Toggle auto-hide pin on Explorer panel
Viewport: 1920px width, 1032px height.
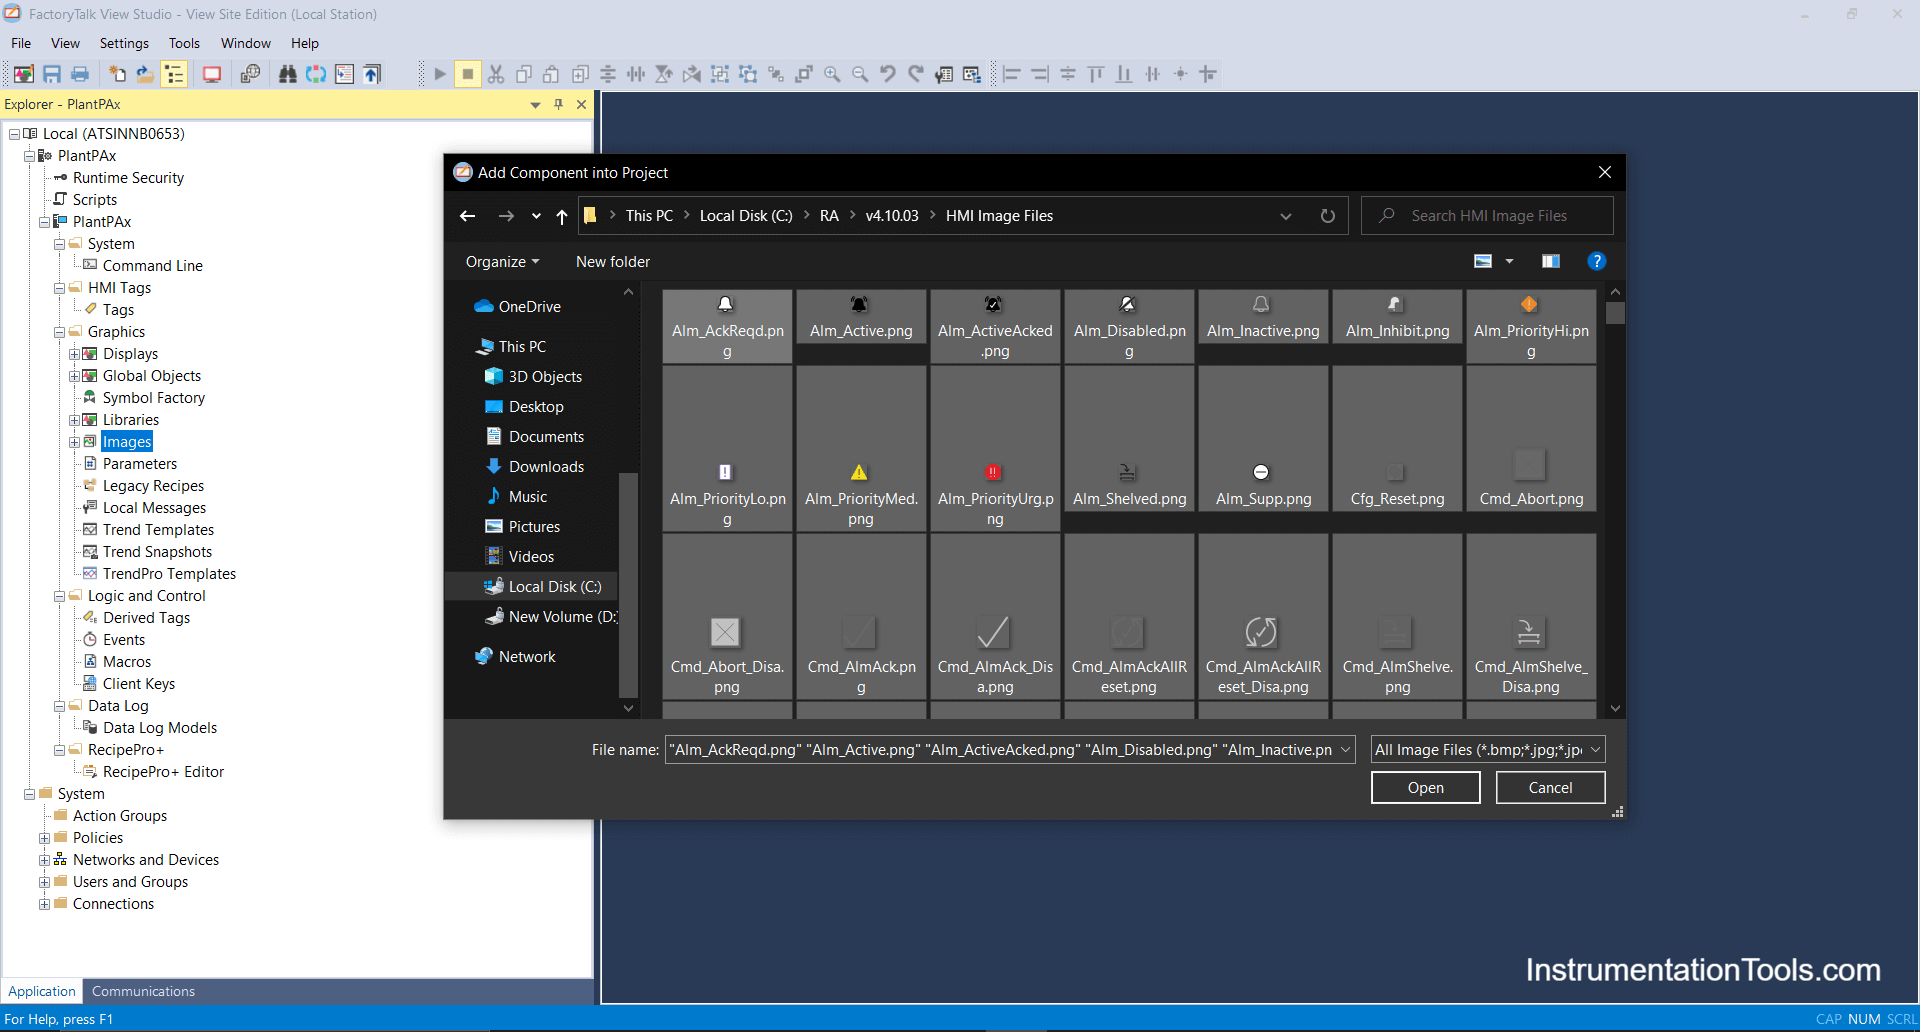(x=558, y=104)
